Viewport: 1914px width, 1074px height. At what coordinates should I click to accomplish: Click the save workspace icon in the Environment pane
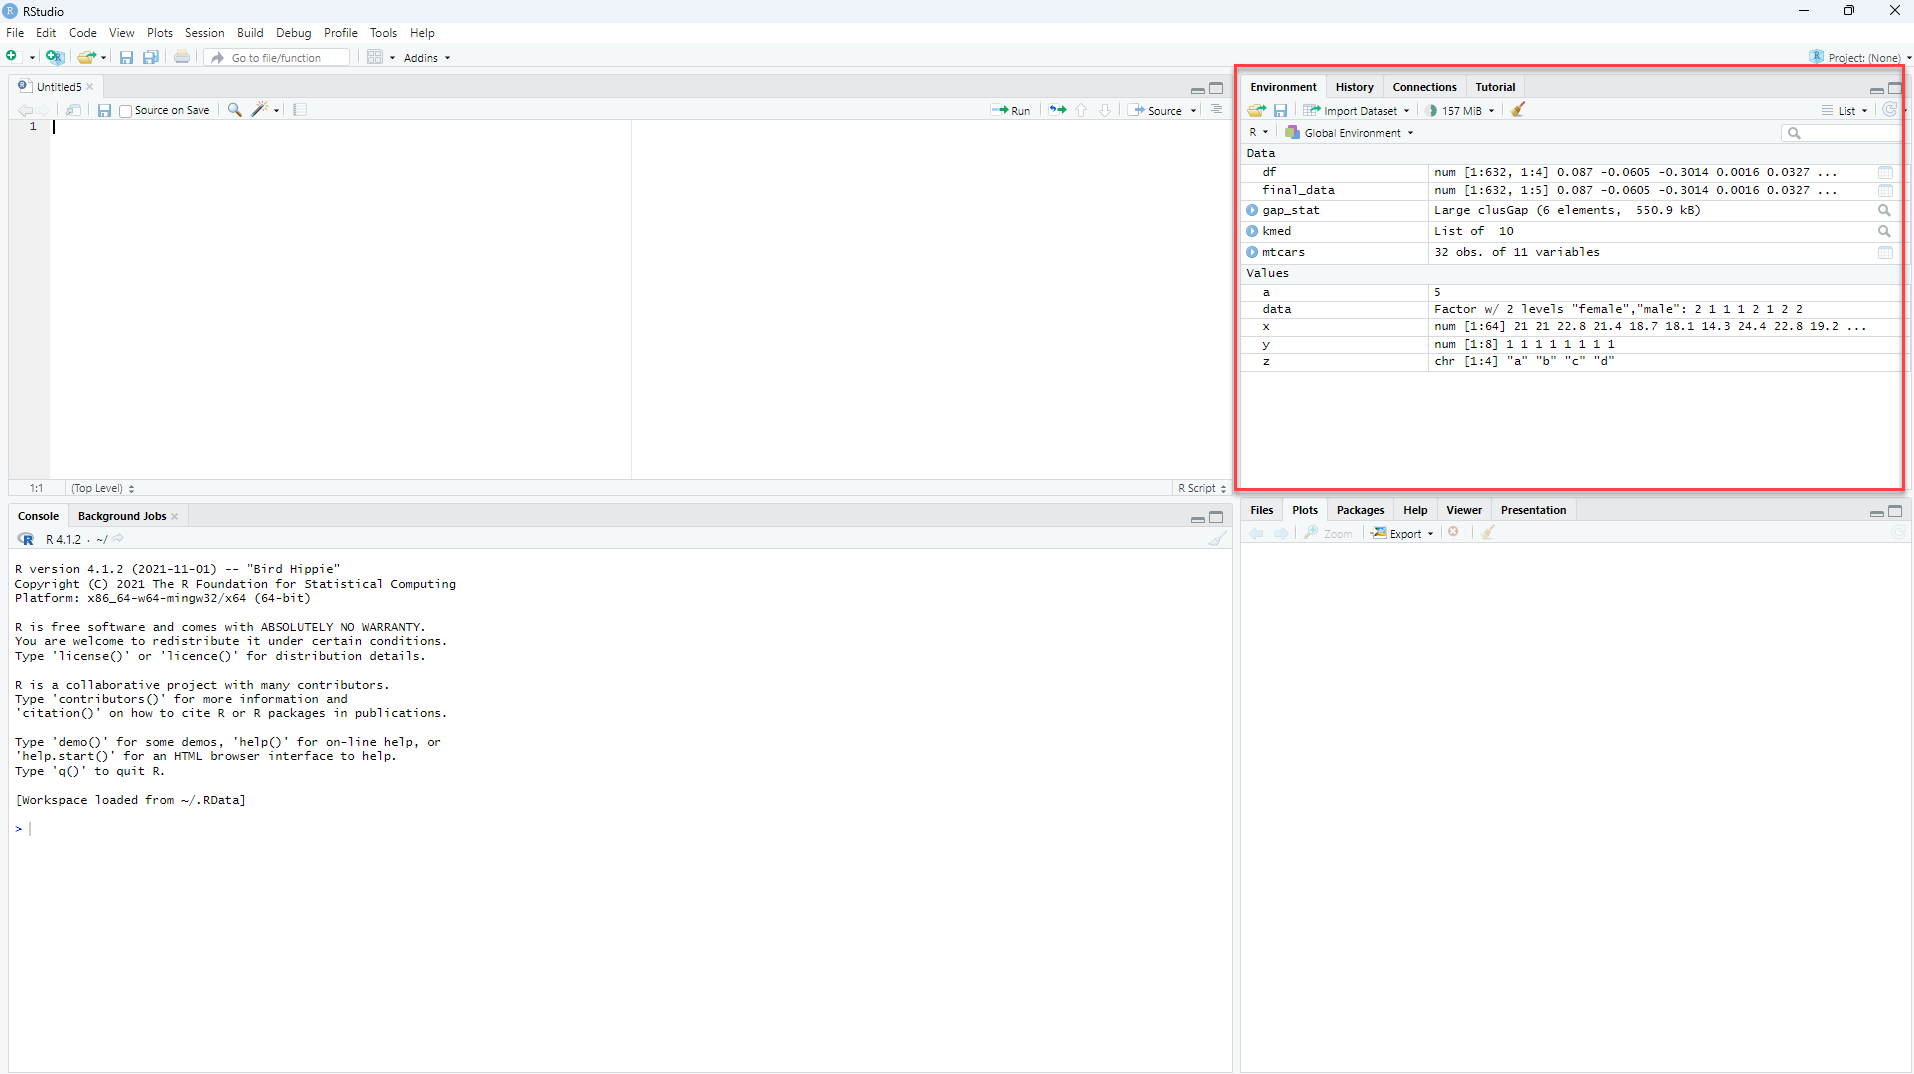(x=1280, y=110)
